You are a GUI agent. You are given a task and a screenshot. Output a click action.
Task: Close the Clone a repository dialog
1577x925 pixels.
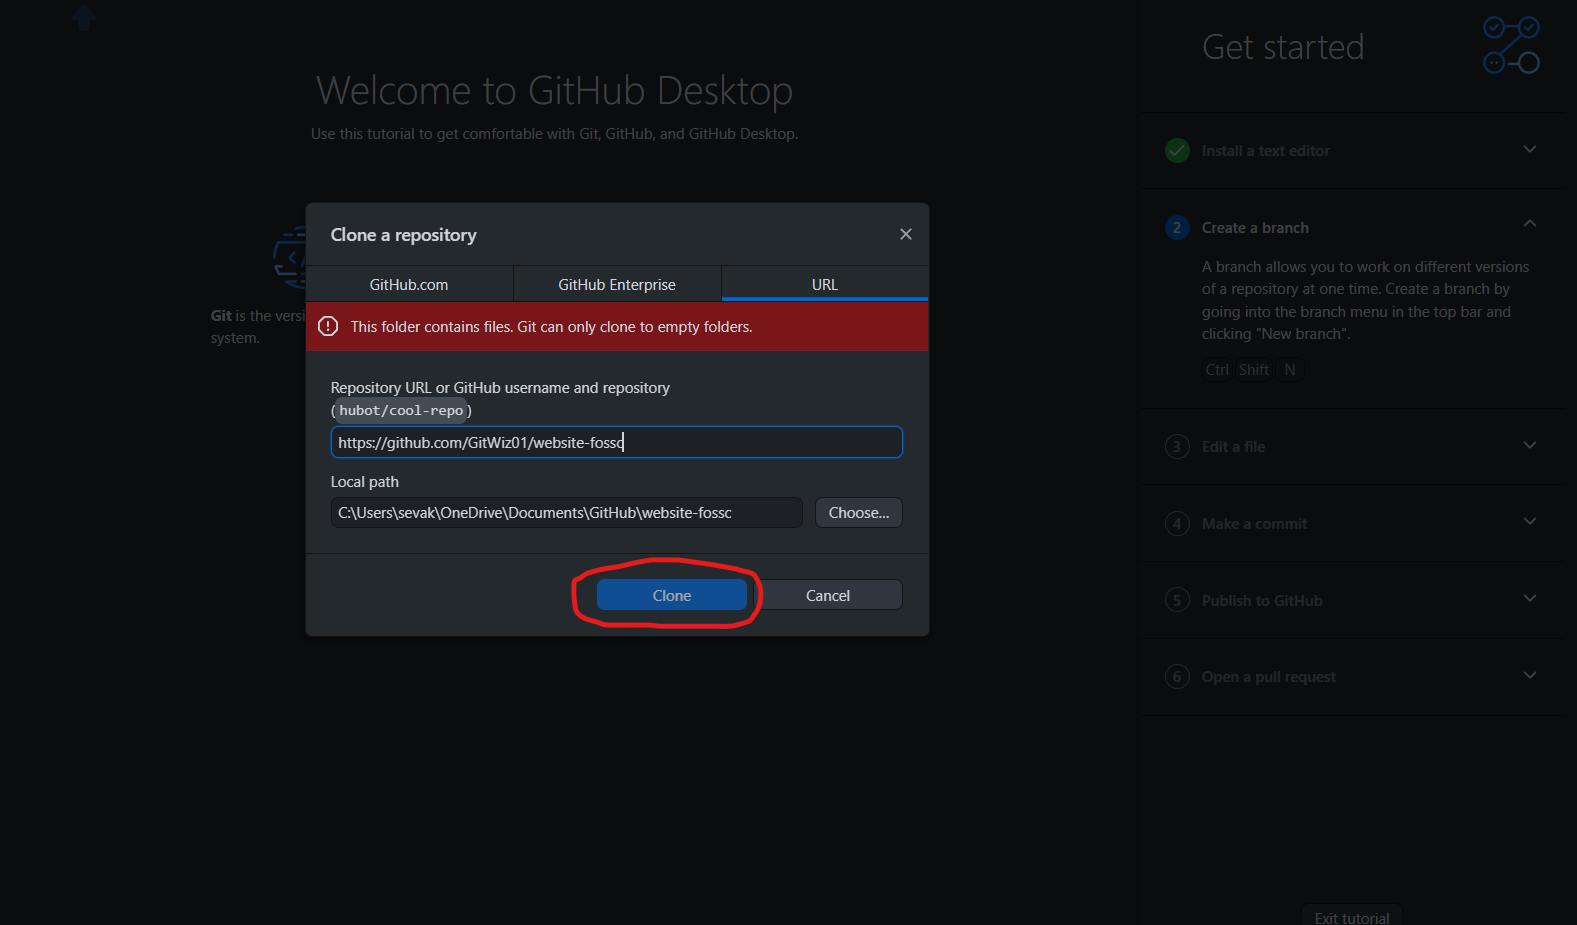click(906, 234)
